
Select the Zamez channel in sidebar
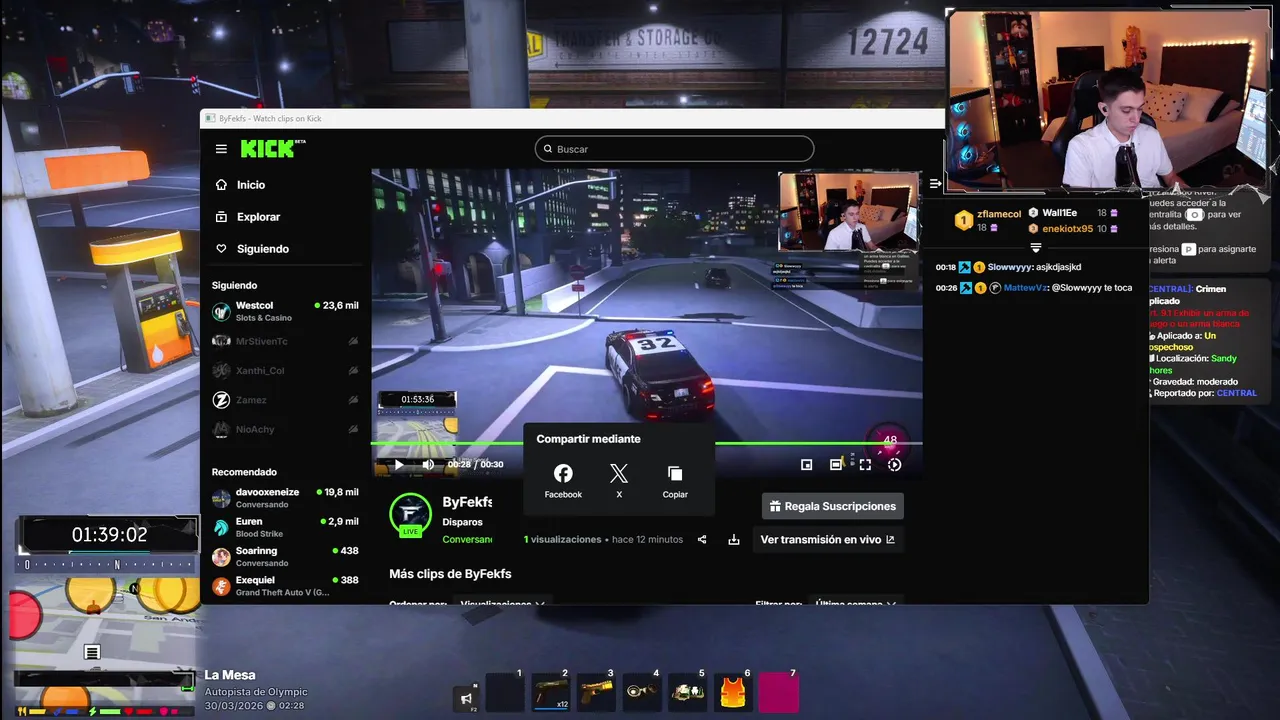coord(285,400)
